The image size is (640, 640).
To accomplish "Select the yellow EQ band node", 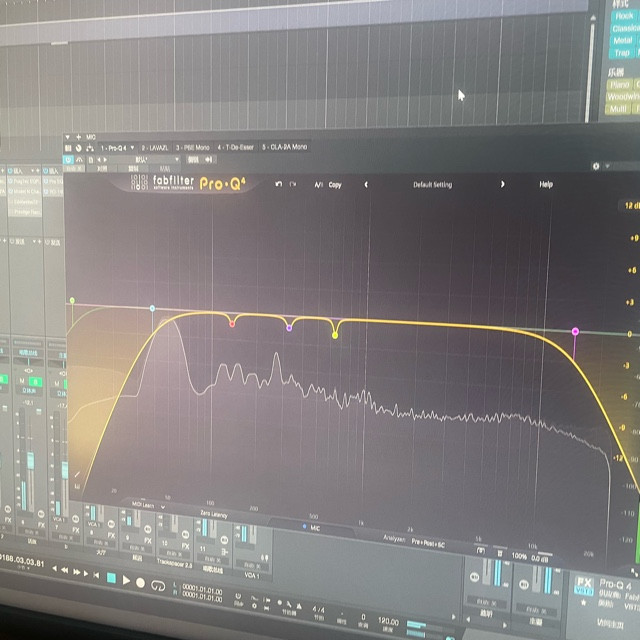I will (335, 336).
